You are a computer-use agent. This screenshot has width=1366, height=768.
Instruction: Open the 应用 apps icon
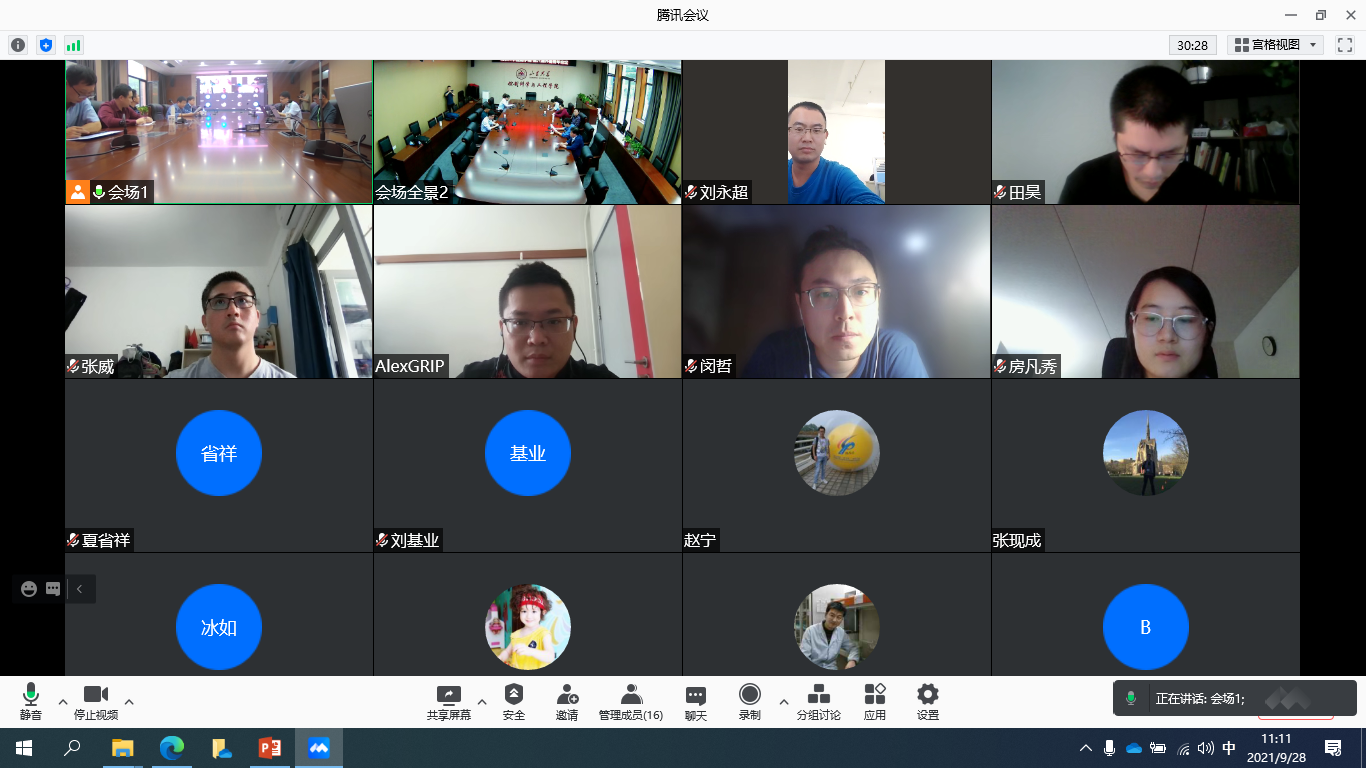tap(875, 702)
